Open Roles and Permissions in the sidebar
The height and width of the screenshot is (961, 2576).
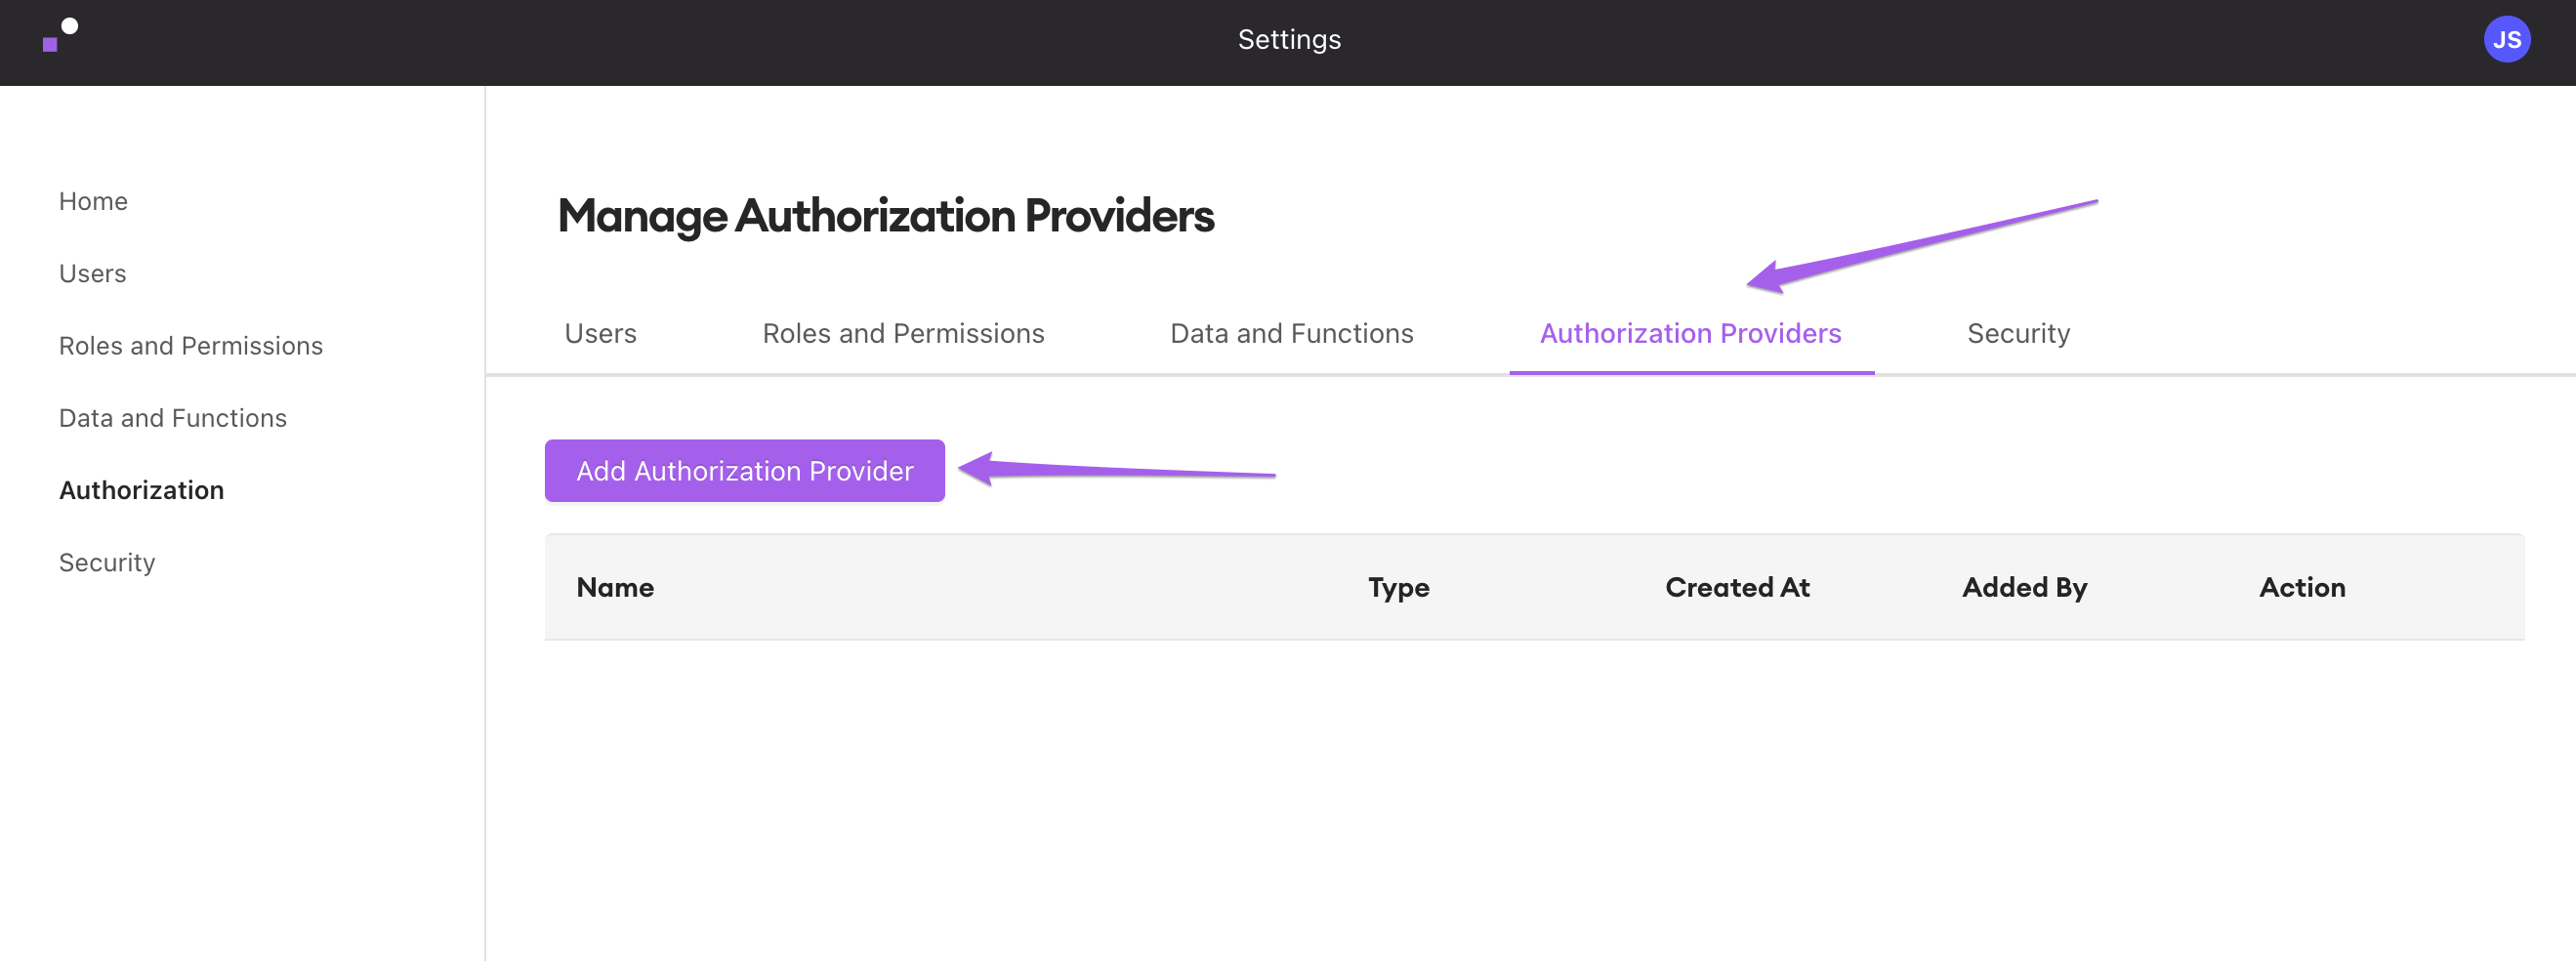tap(191, 346)
